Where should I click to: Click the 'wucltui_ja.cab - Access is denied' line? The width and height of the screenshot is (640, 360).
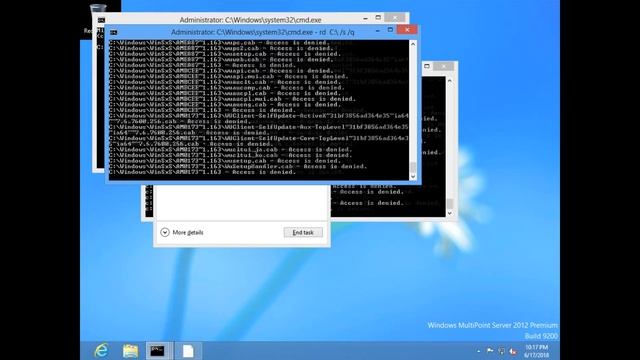[x=230, y=149]
